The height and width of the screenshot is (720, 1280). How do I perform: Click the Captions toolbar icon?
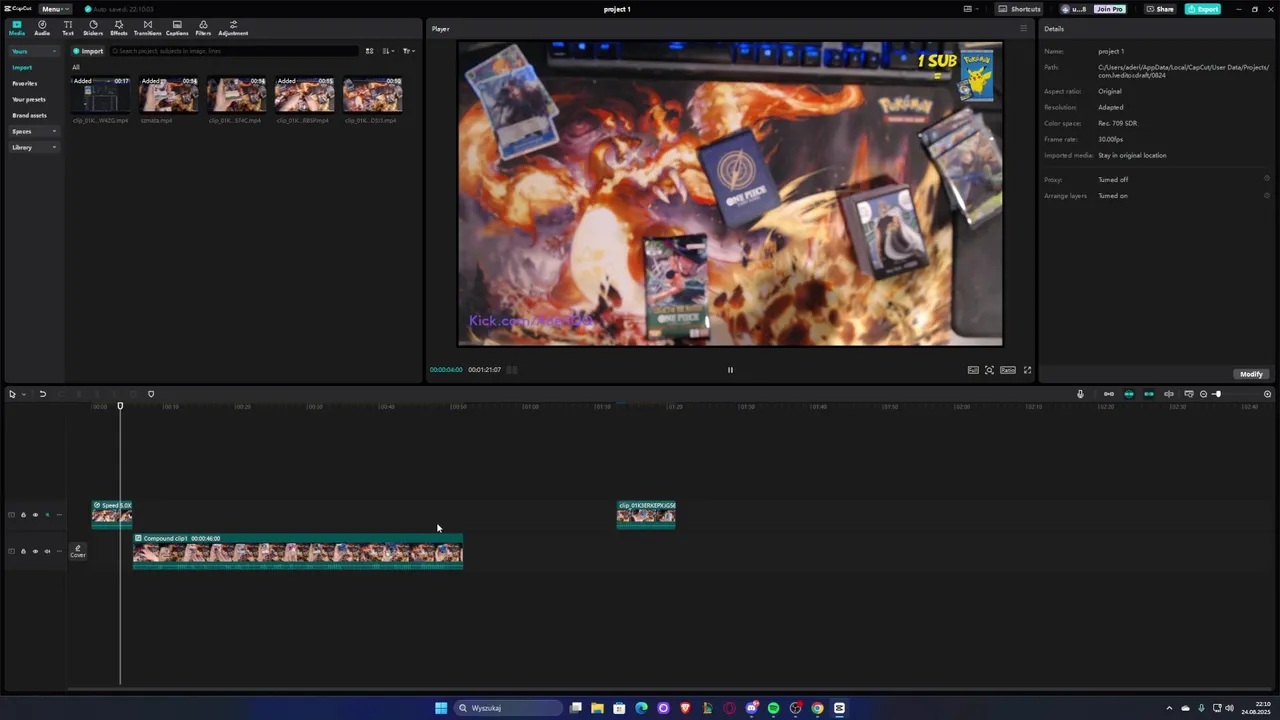pos(177,28)
